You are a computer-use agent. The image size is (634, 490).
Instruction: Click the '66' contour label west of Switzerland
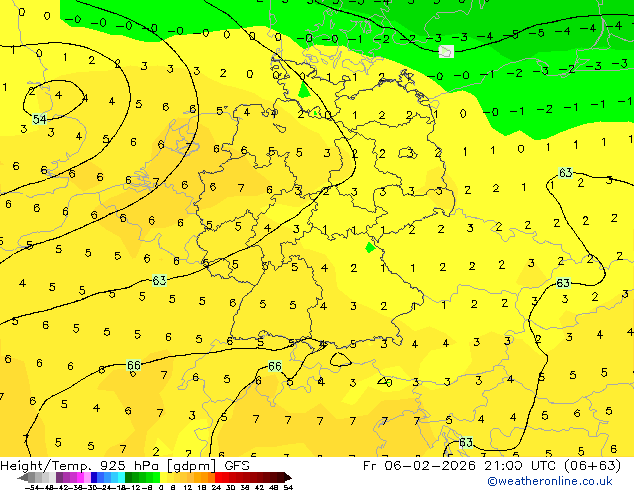[134, 365]
